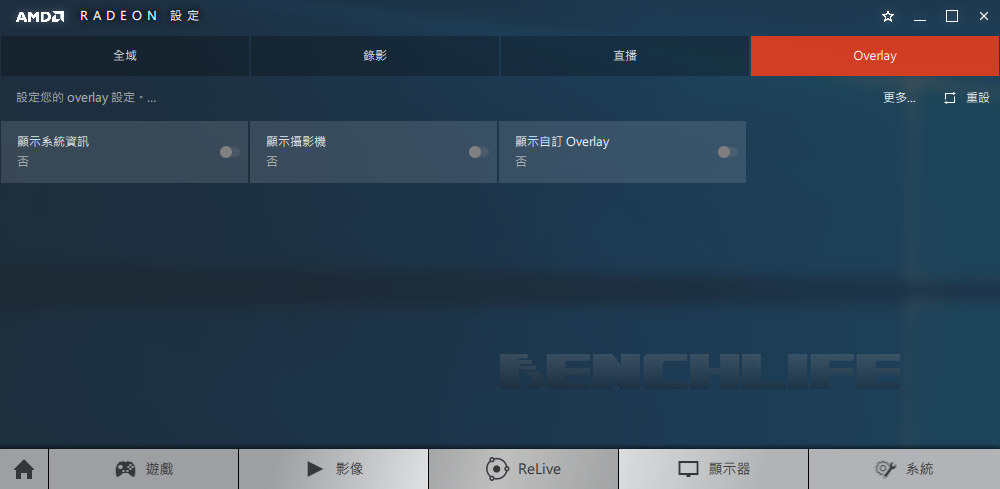Click the 系統 label text
The height and width of the screenshot is (489, 1000).
pos(920,469)
